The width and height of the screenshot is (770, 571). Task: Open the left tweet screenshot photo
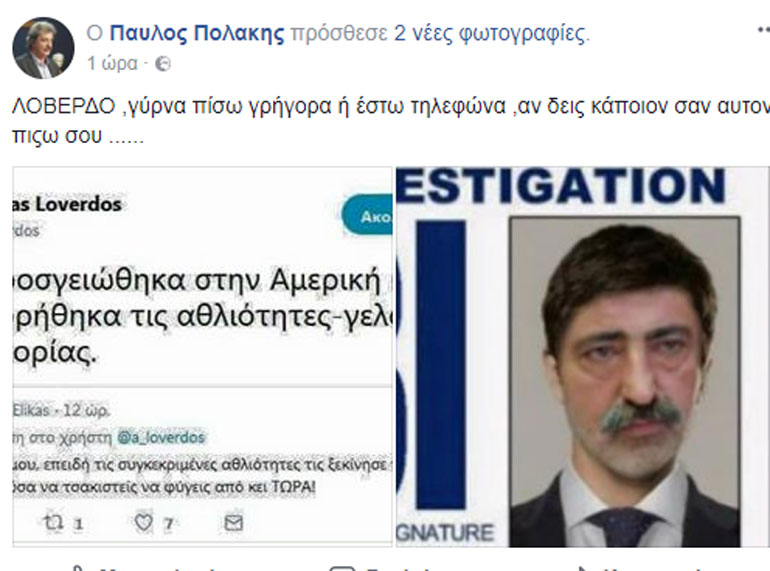click(x=202, y=356)
